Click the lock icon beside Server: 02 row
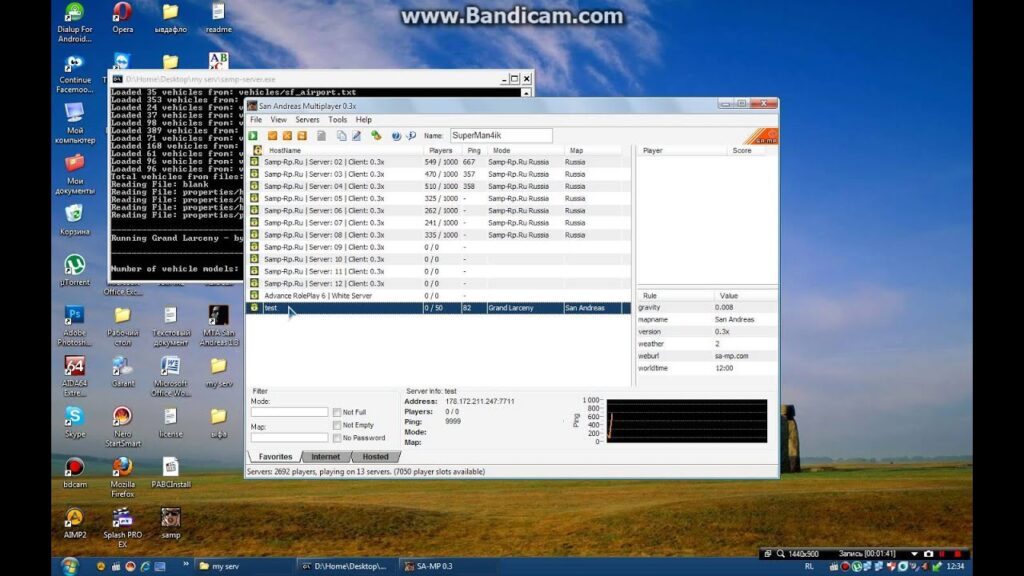 tap(254, 162)
